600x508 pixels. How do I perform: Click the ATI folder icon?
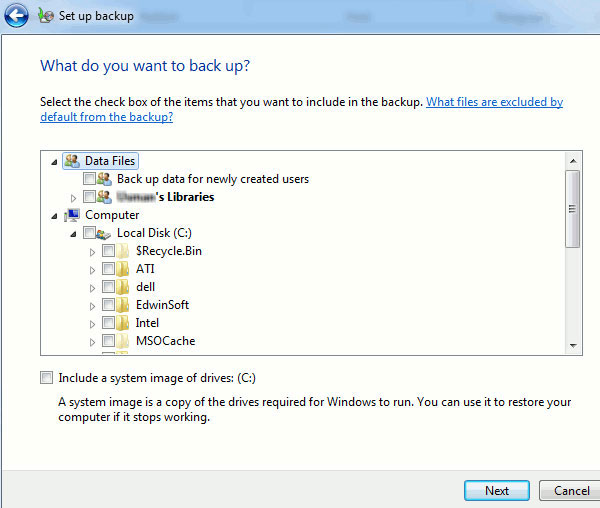(122, 269)
